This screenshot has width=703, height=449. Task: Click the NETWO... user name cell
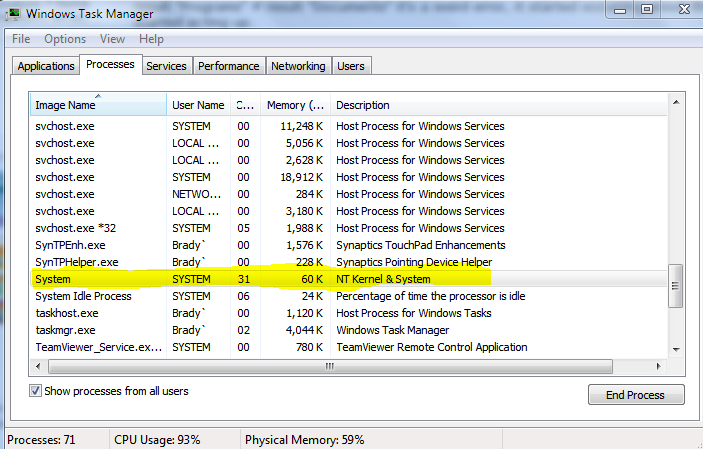tap(196, 194)
